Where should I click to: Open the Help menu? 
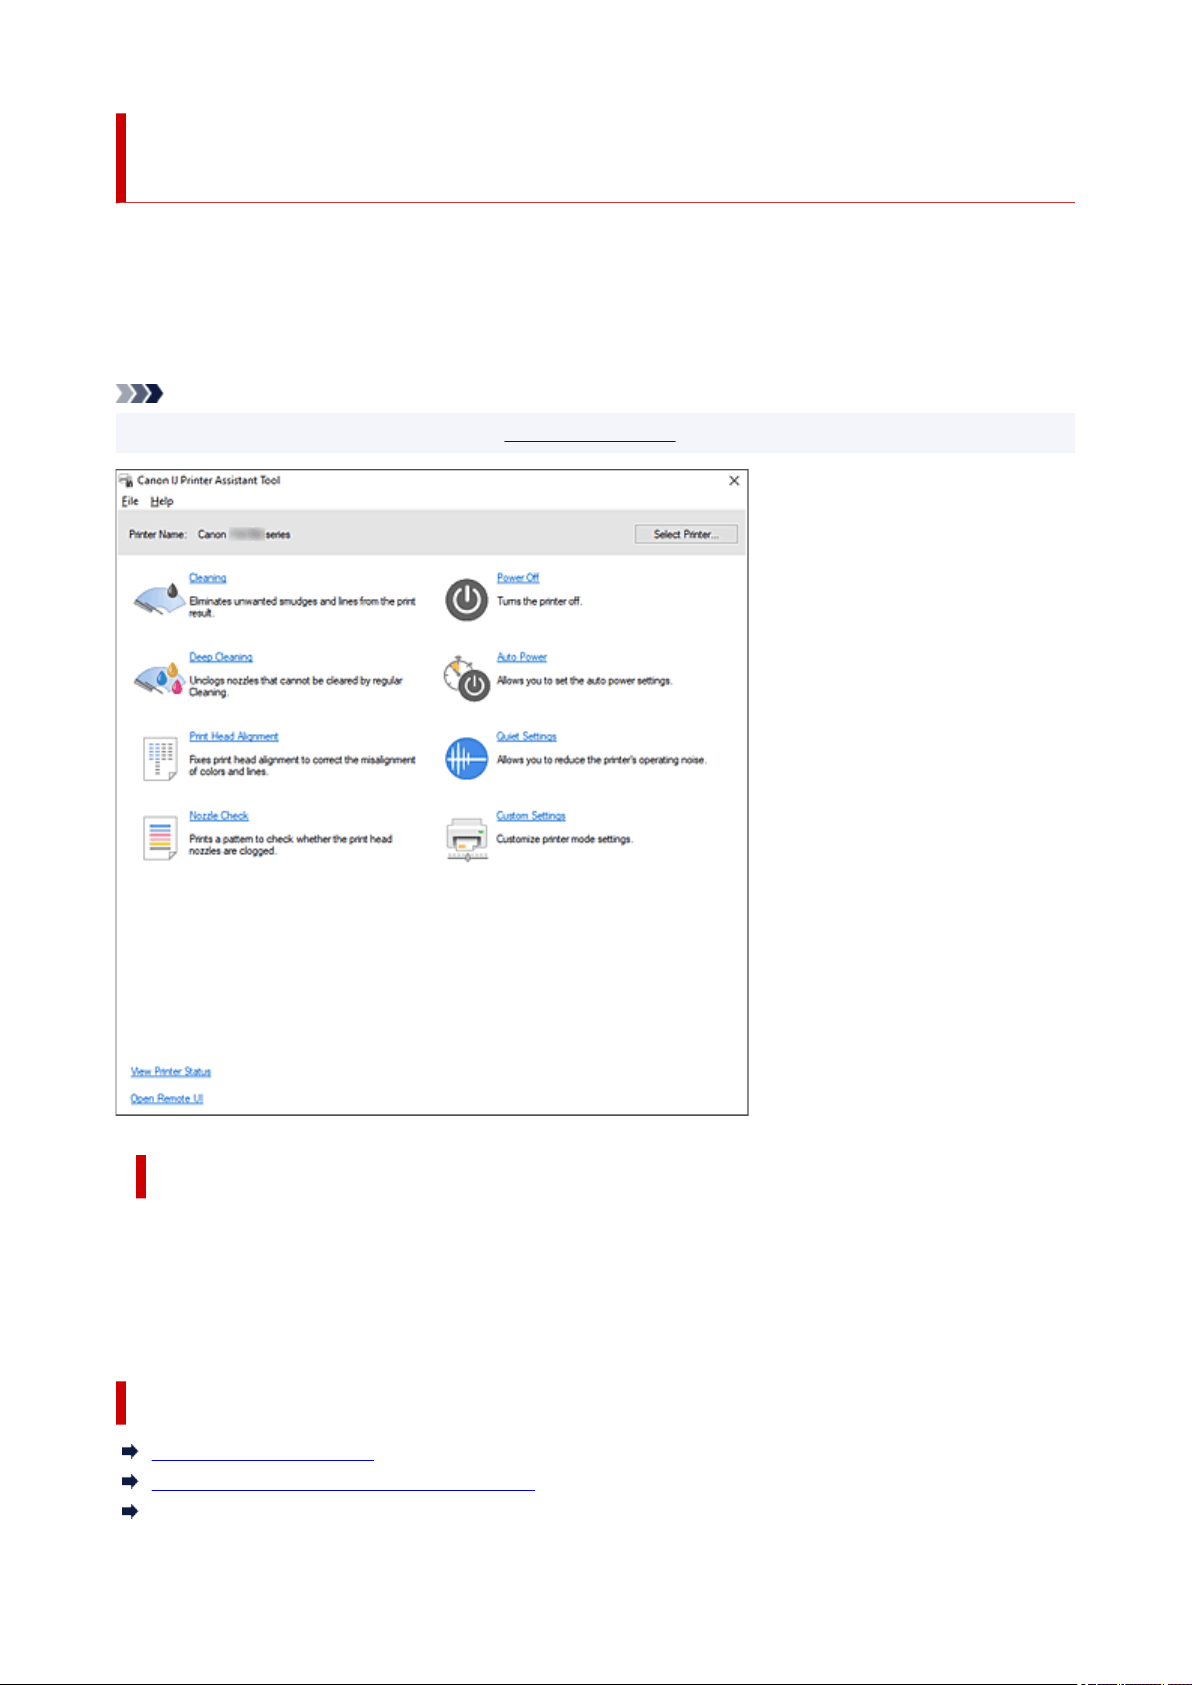coord(162,501)
